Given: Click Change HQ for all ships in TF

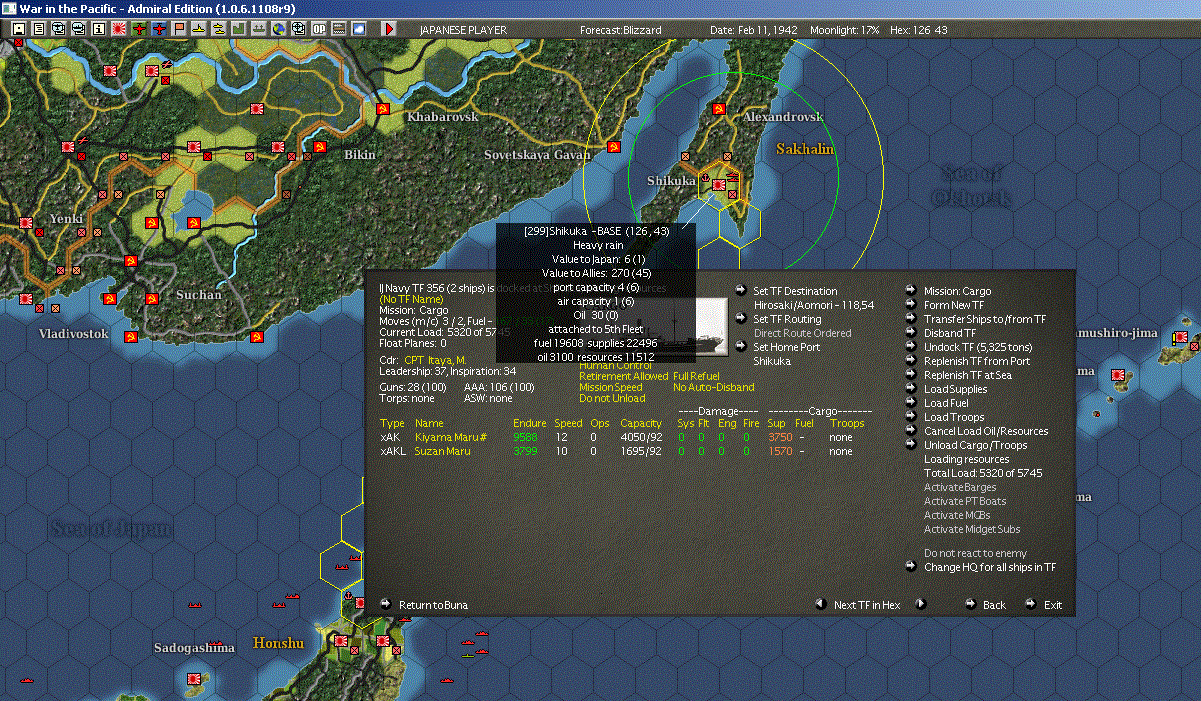Looking at the screenshot, I should point(990,567).
